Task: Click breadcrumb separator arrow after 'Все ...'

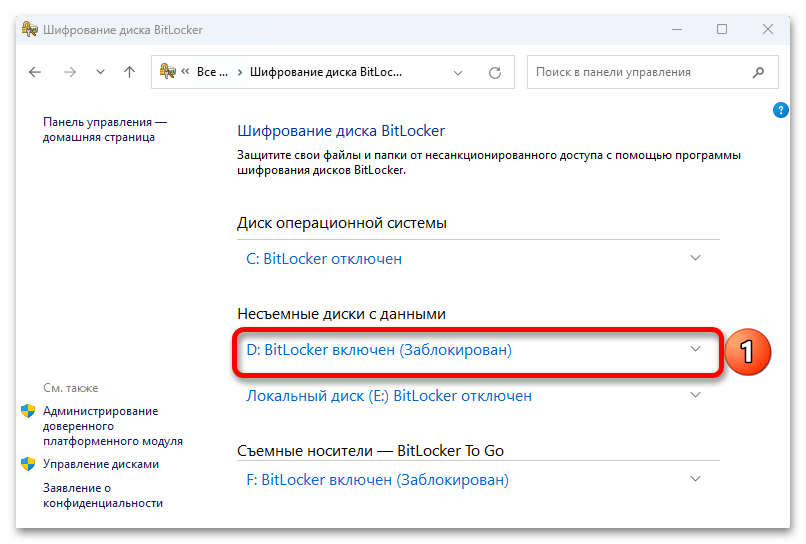Action: tap(240, 72)
